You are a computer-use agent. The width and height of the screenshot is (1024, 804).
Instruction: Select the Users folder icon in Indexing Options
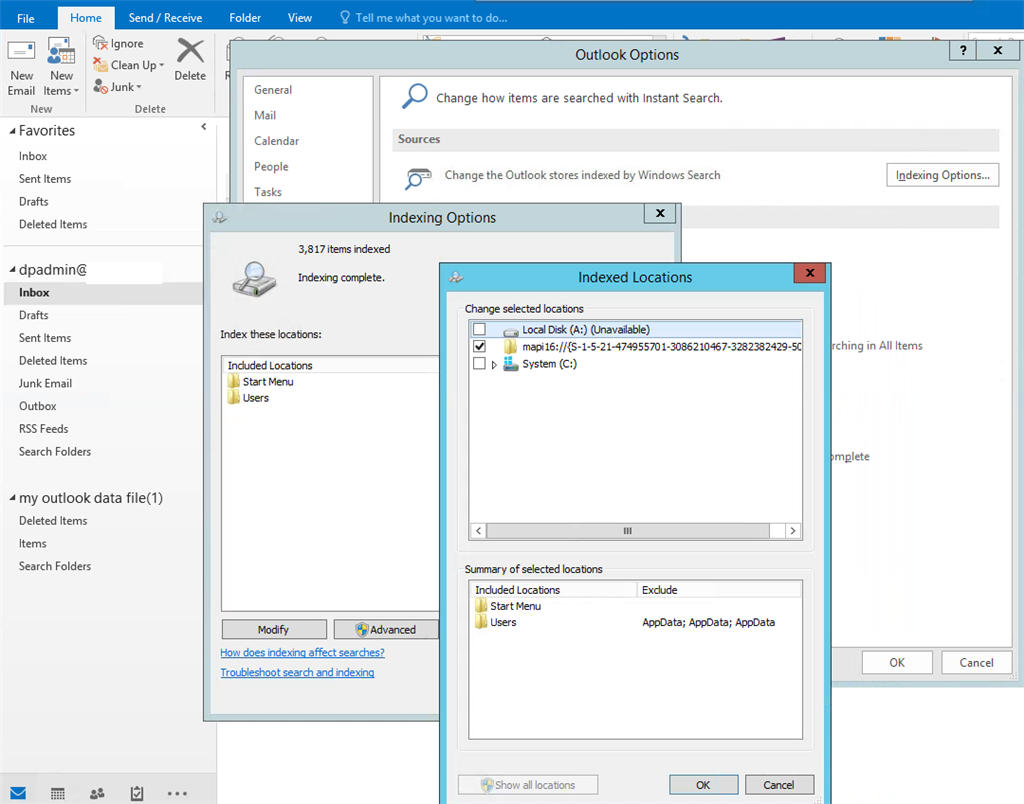tap(234, 398)
